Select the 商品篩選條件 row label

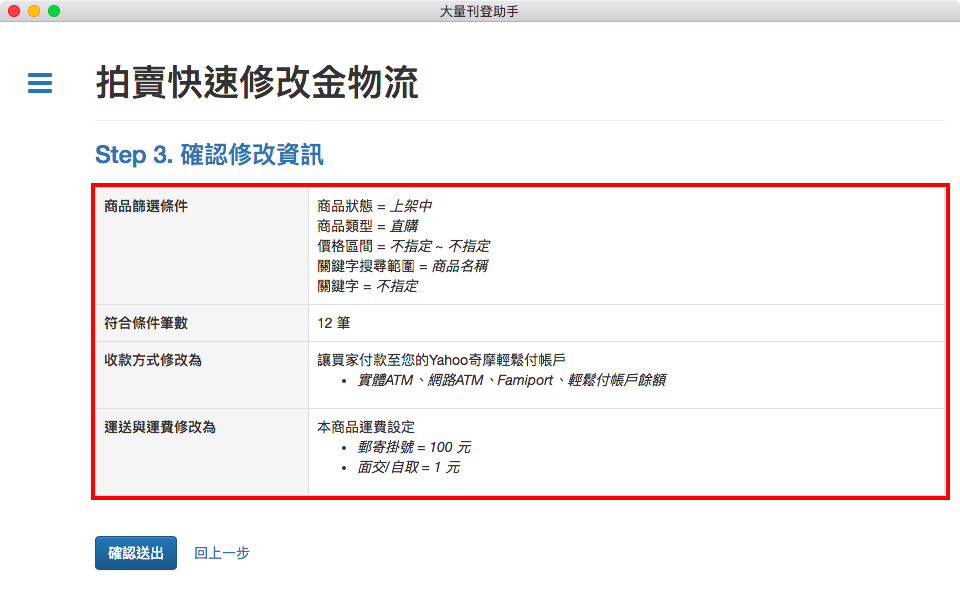pos(146,206)
